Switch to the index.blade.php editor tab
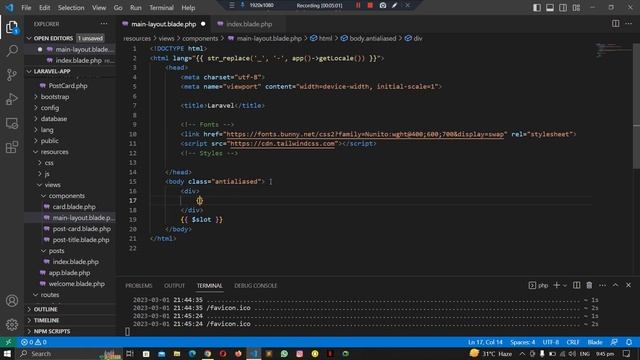 tap(249, 24)
